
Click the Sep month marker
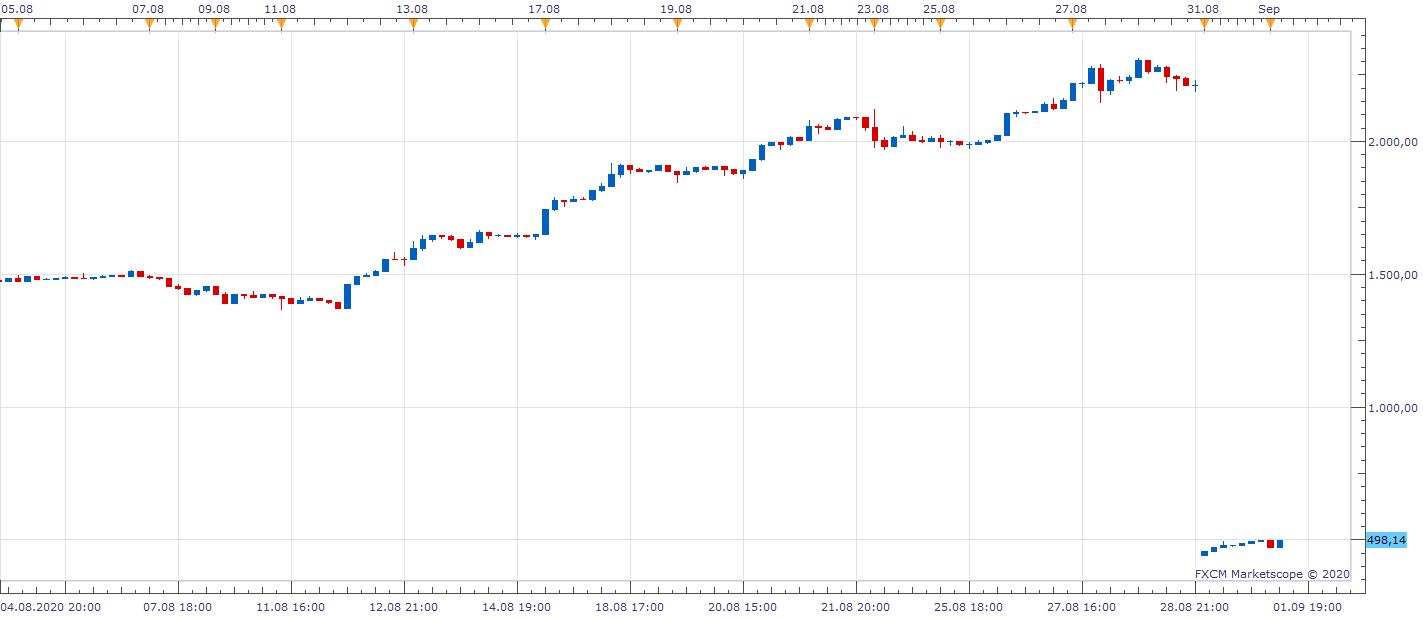(1270, 24)
